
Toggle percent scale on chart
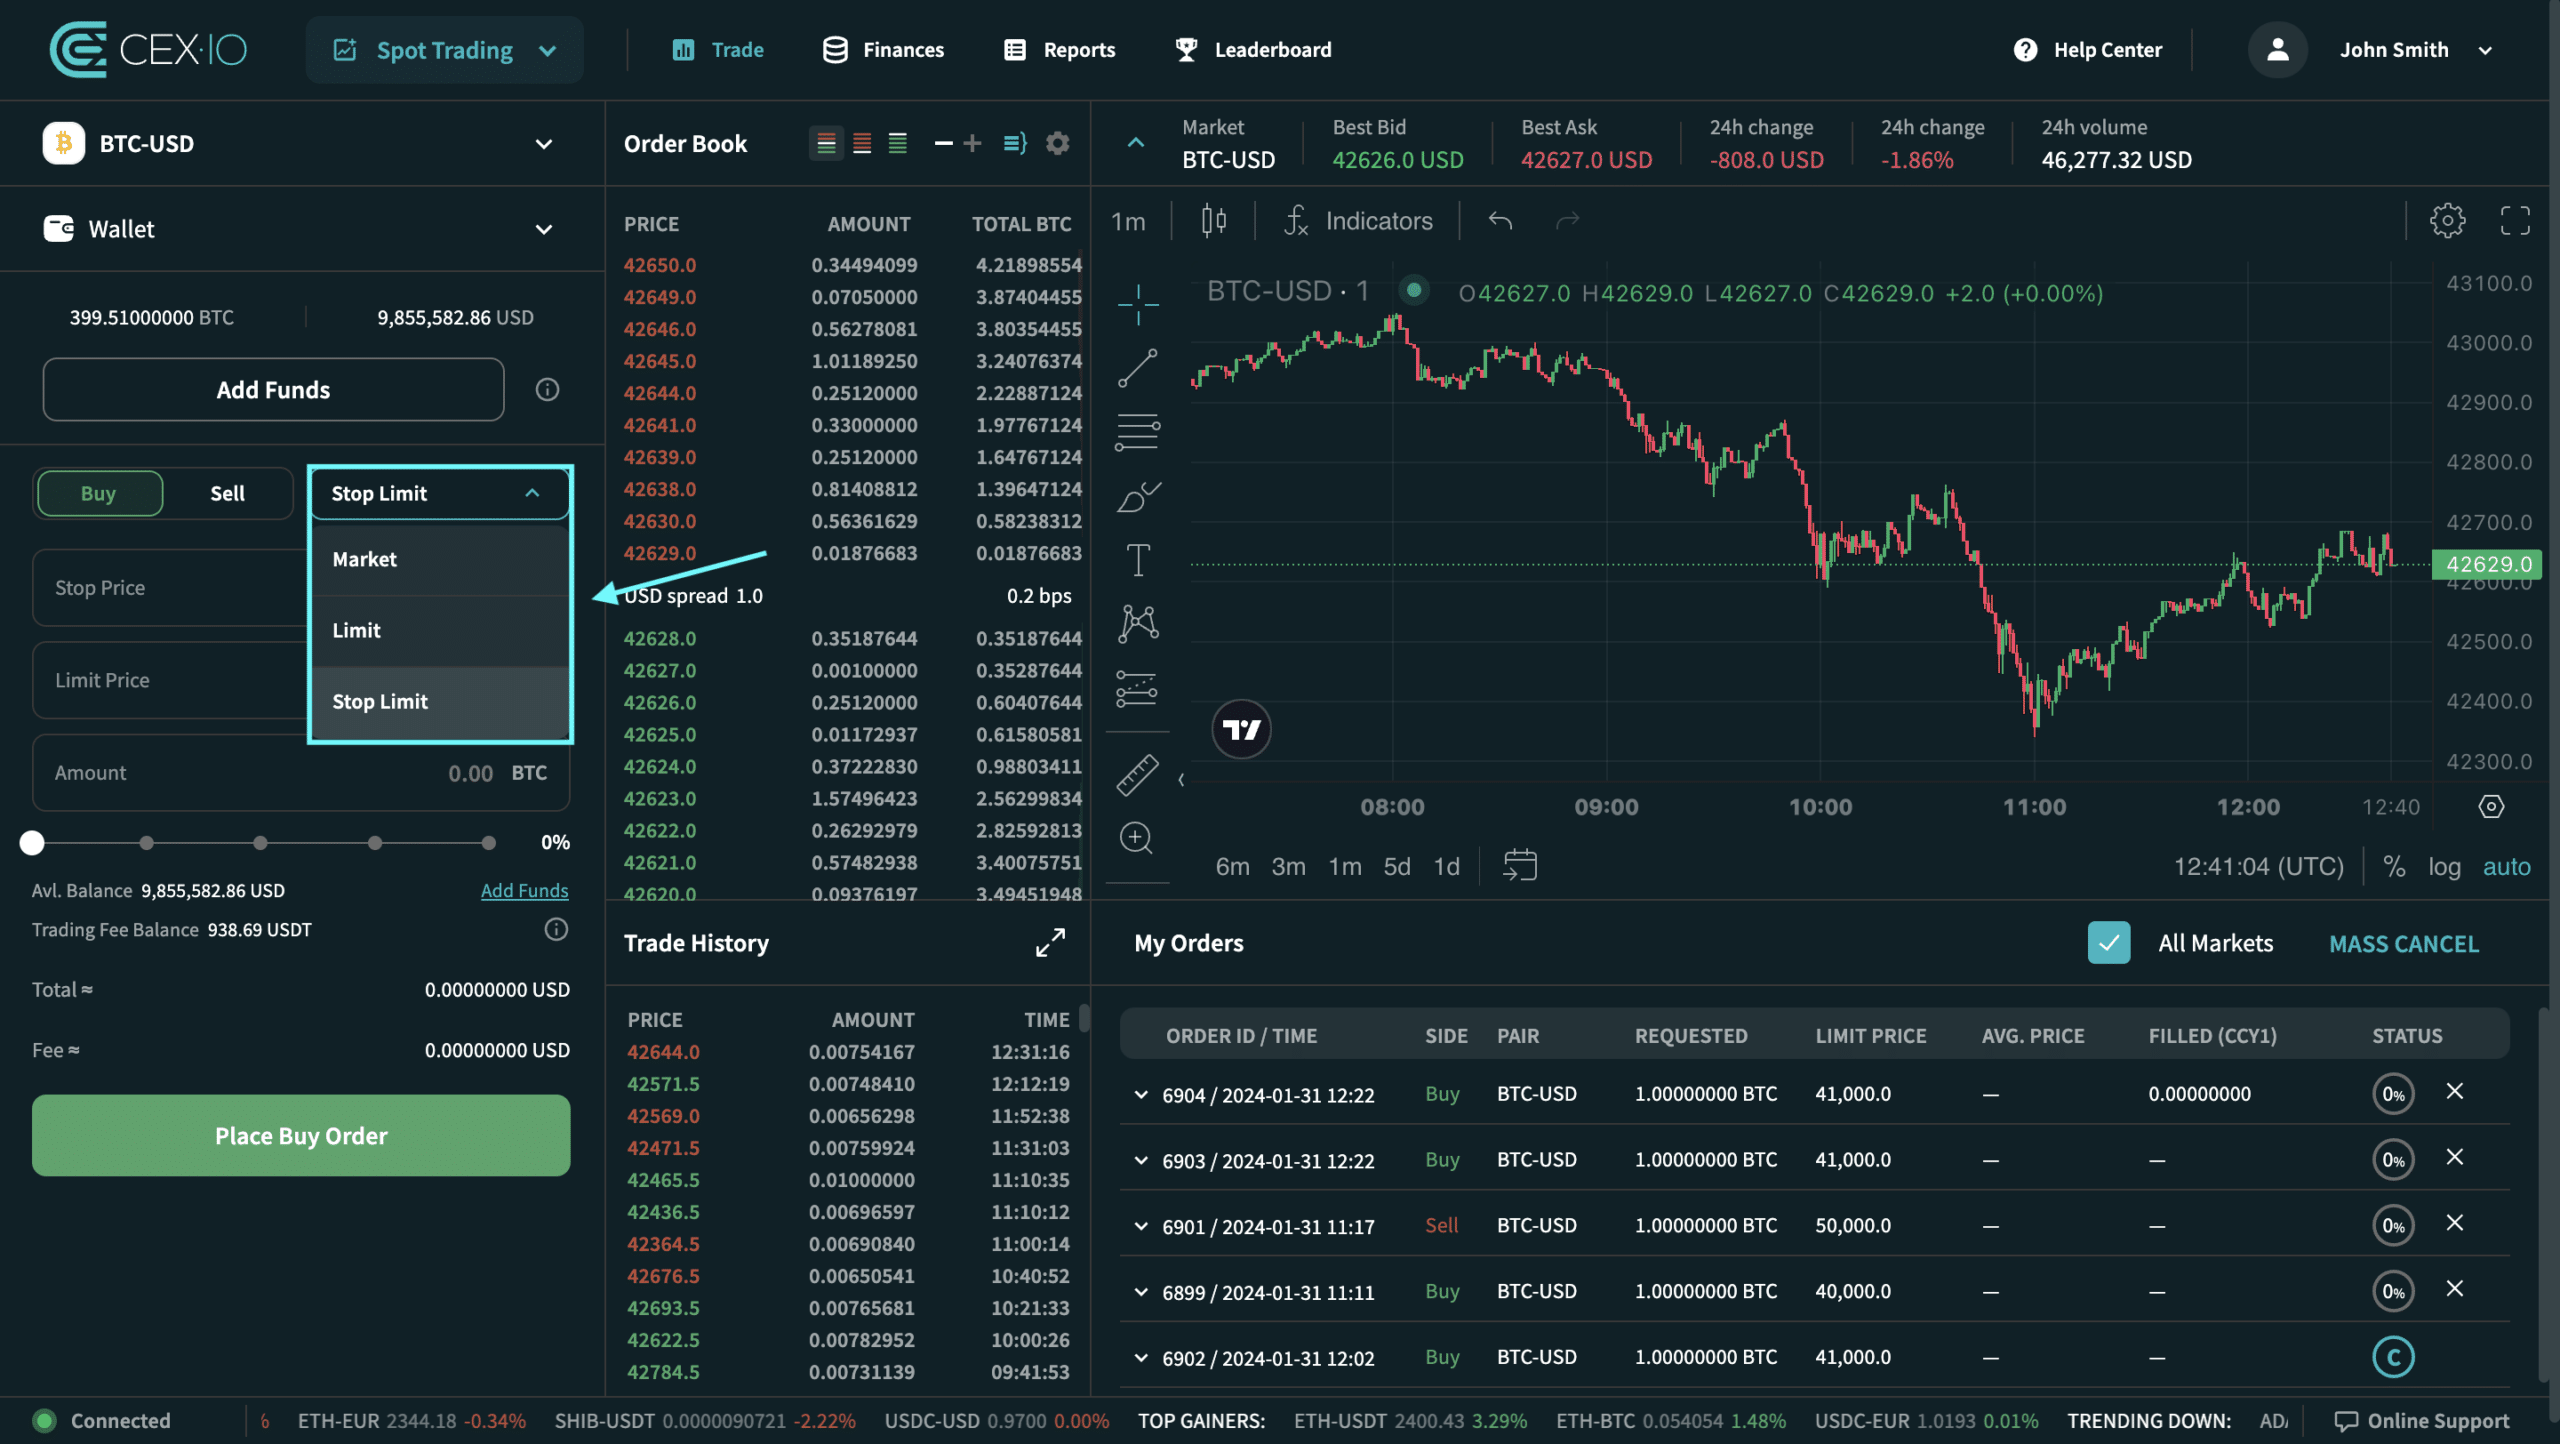[x=2394, y=866]
